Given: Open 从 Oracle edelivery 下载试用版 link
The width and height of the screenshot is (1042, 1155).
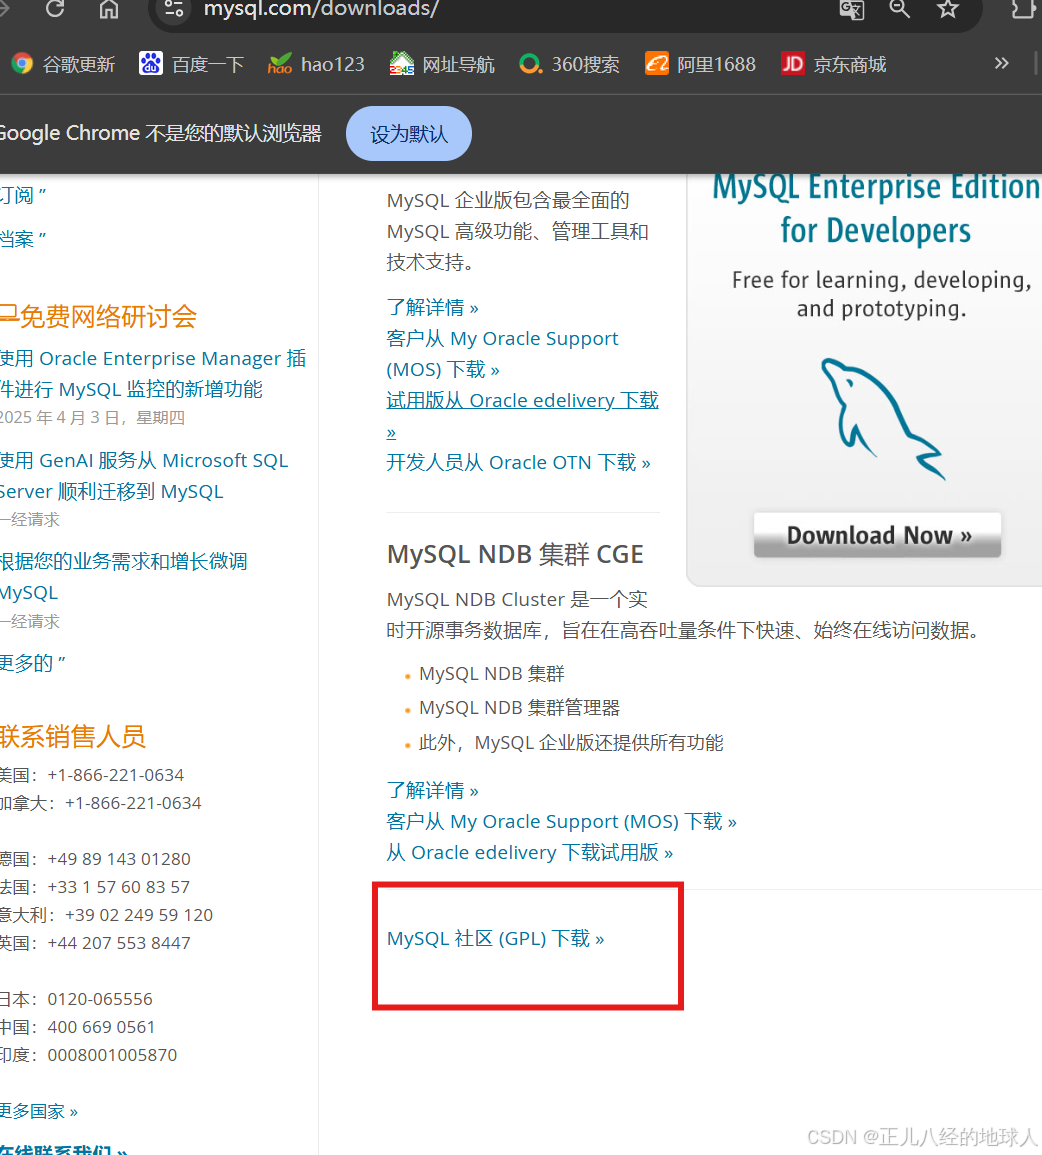Looking at the screenshot, I should [x=529, y=852].
